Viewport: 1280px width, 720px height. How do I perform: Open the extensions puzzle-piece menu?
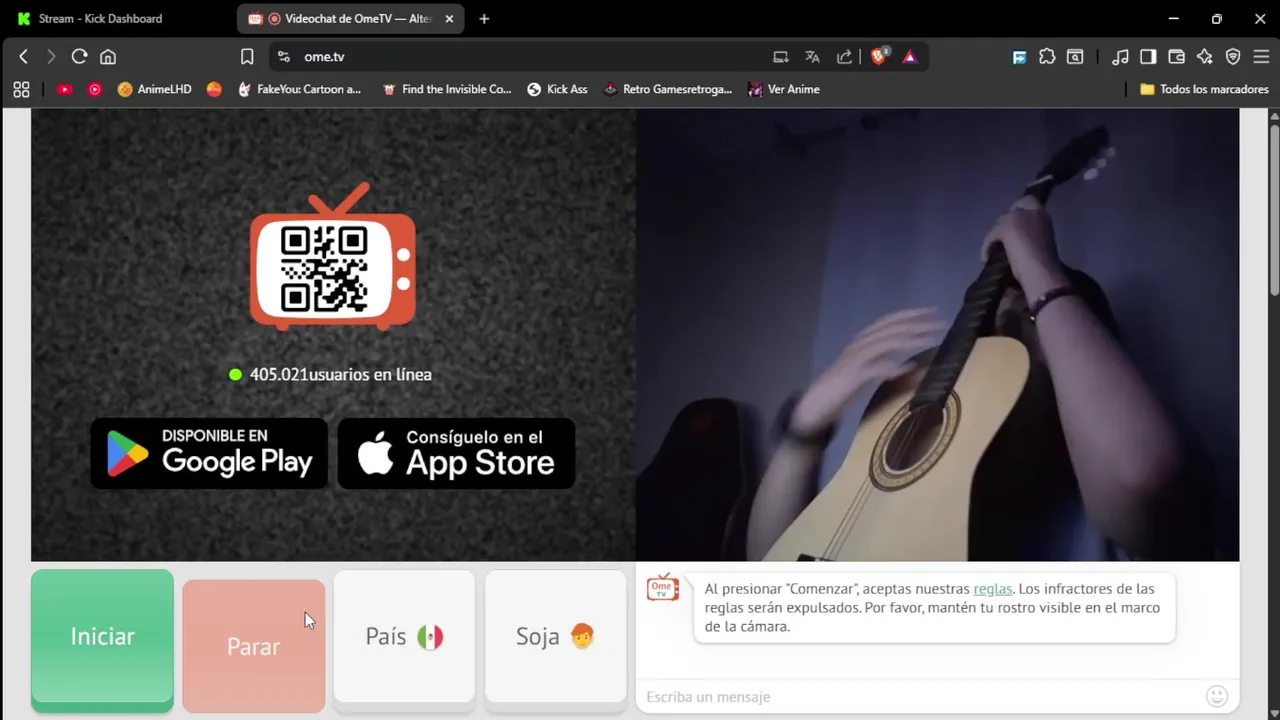coord(1047,57)
